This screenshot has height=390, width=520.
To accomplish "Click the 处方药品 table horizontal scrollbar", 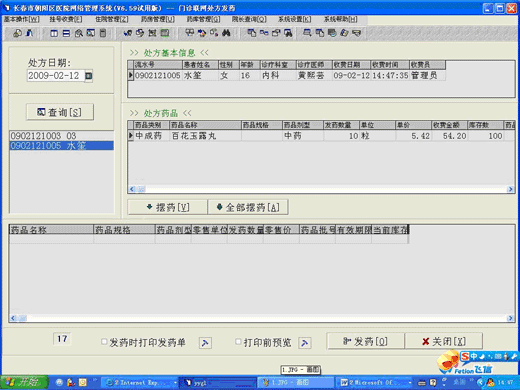I will (x=321, y=189).
